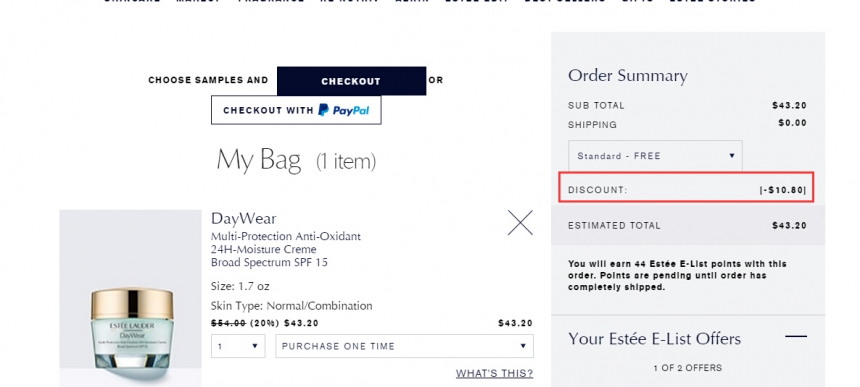Open the DayWear product title
860x387 pixels.
(244, 218)
